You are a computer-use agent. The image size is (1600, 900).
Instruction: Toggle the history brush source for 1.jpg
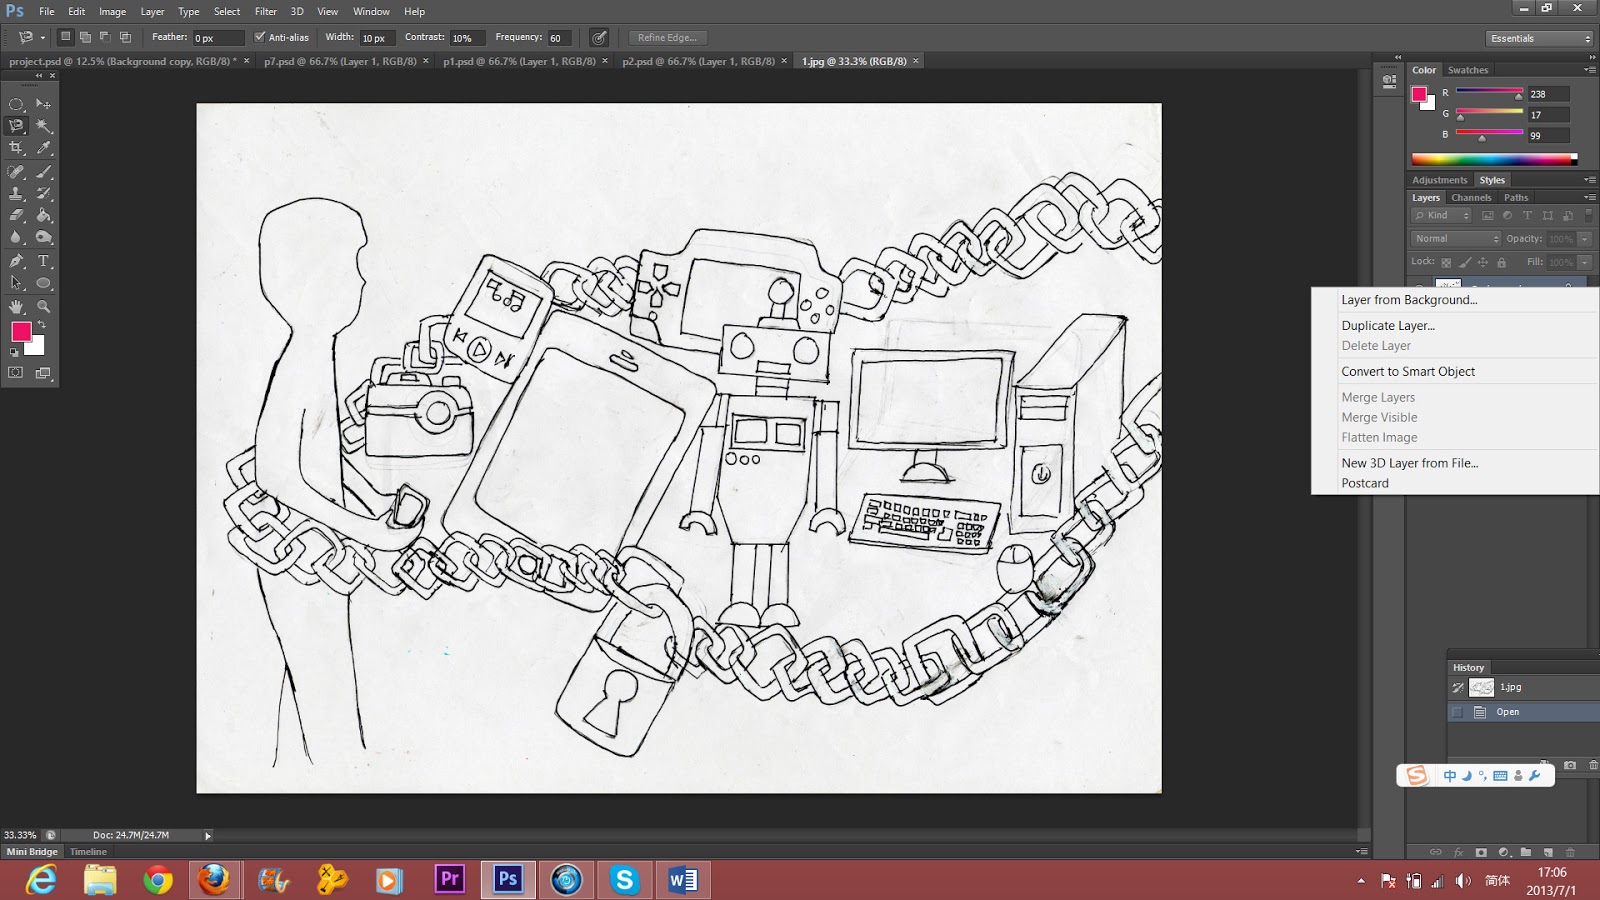click(1458, 687)
